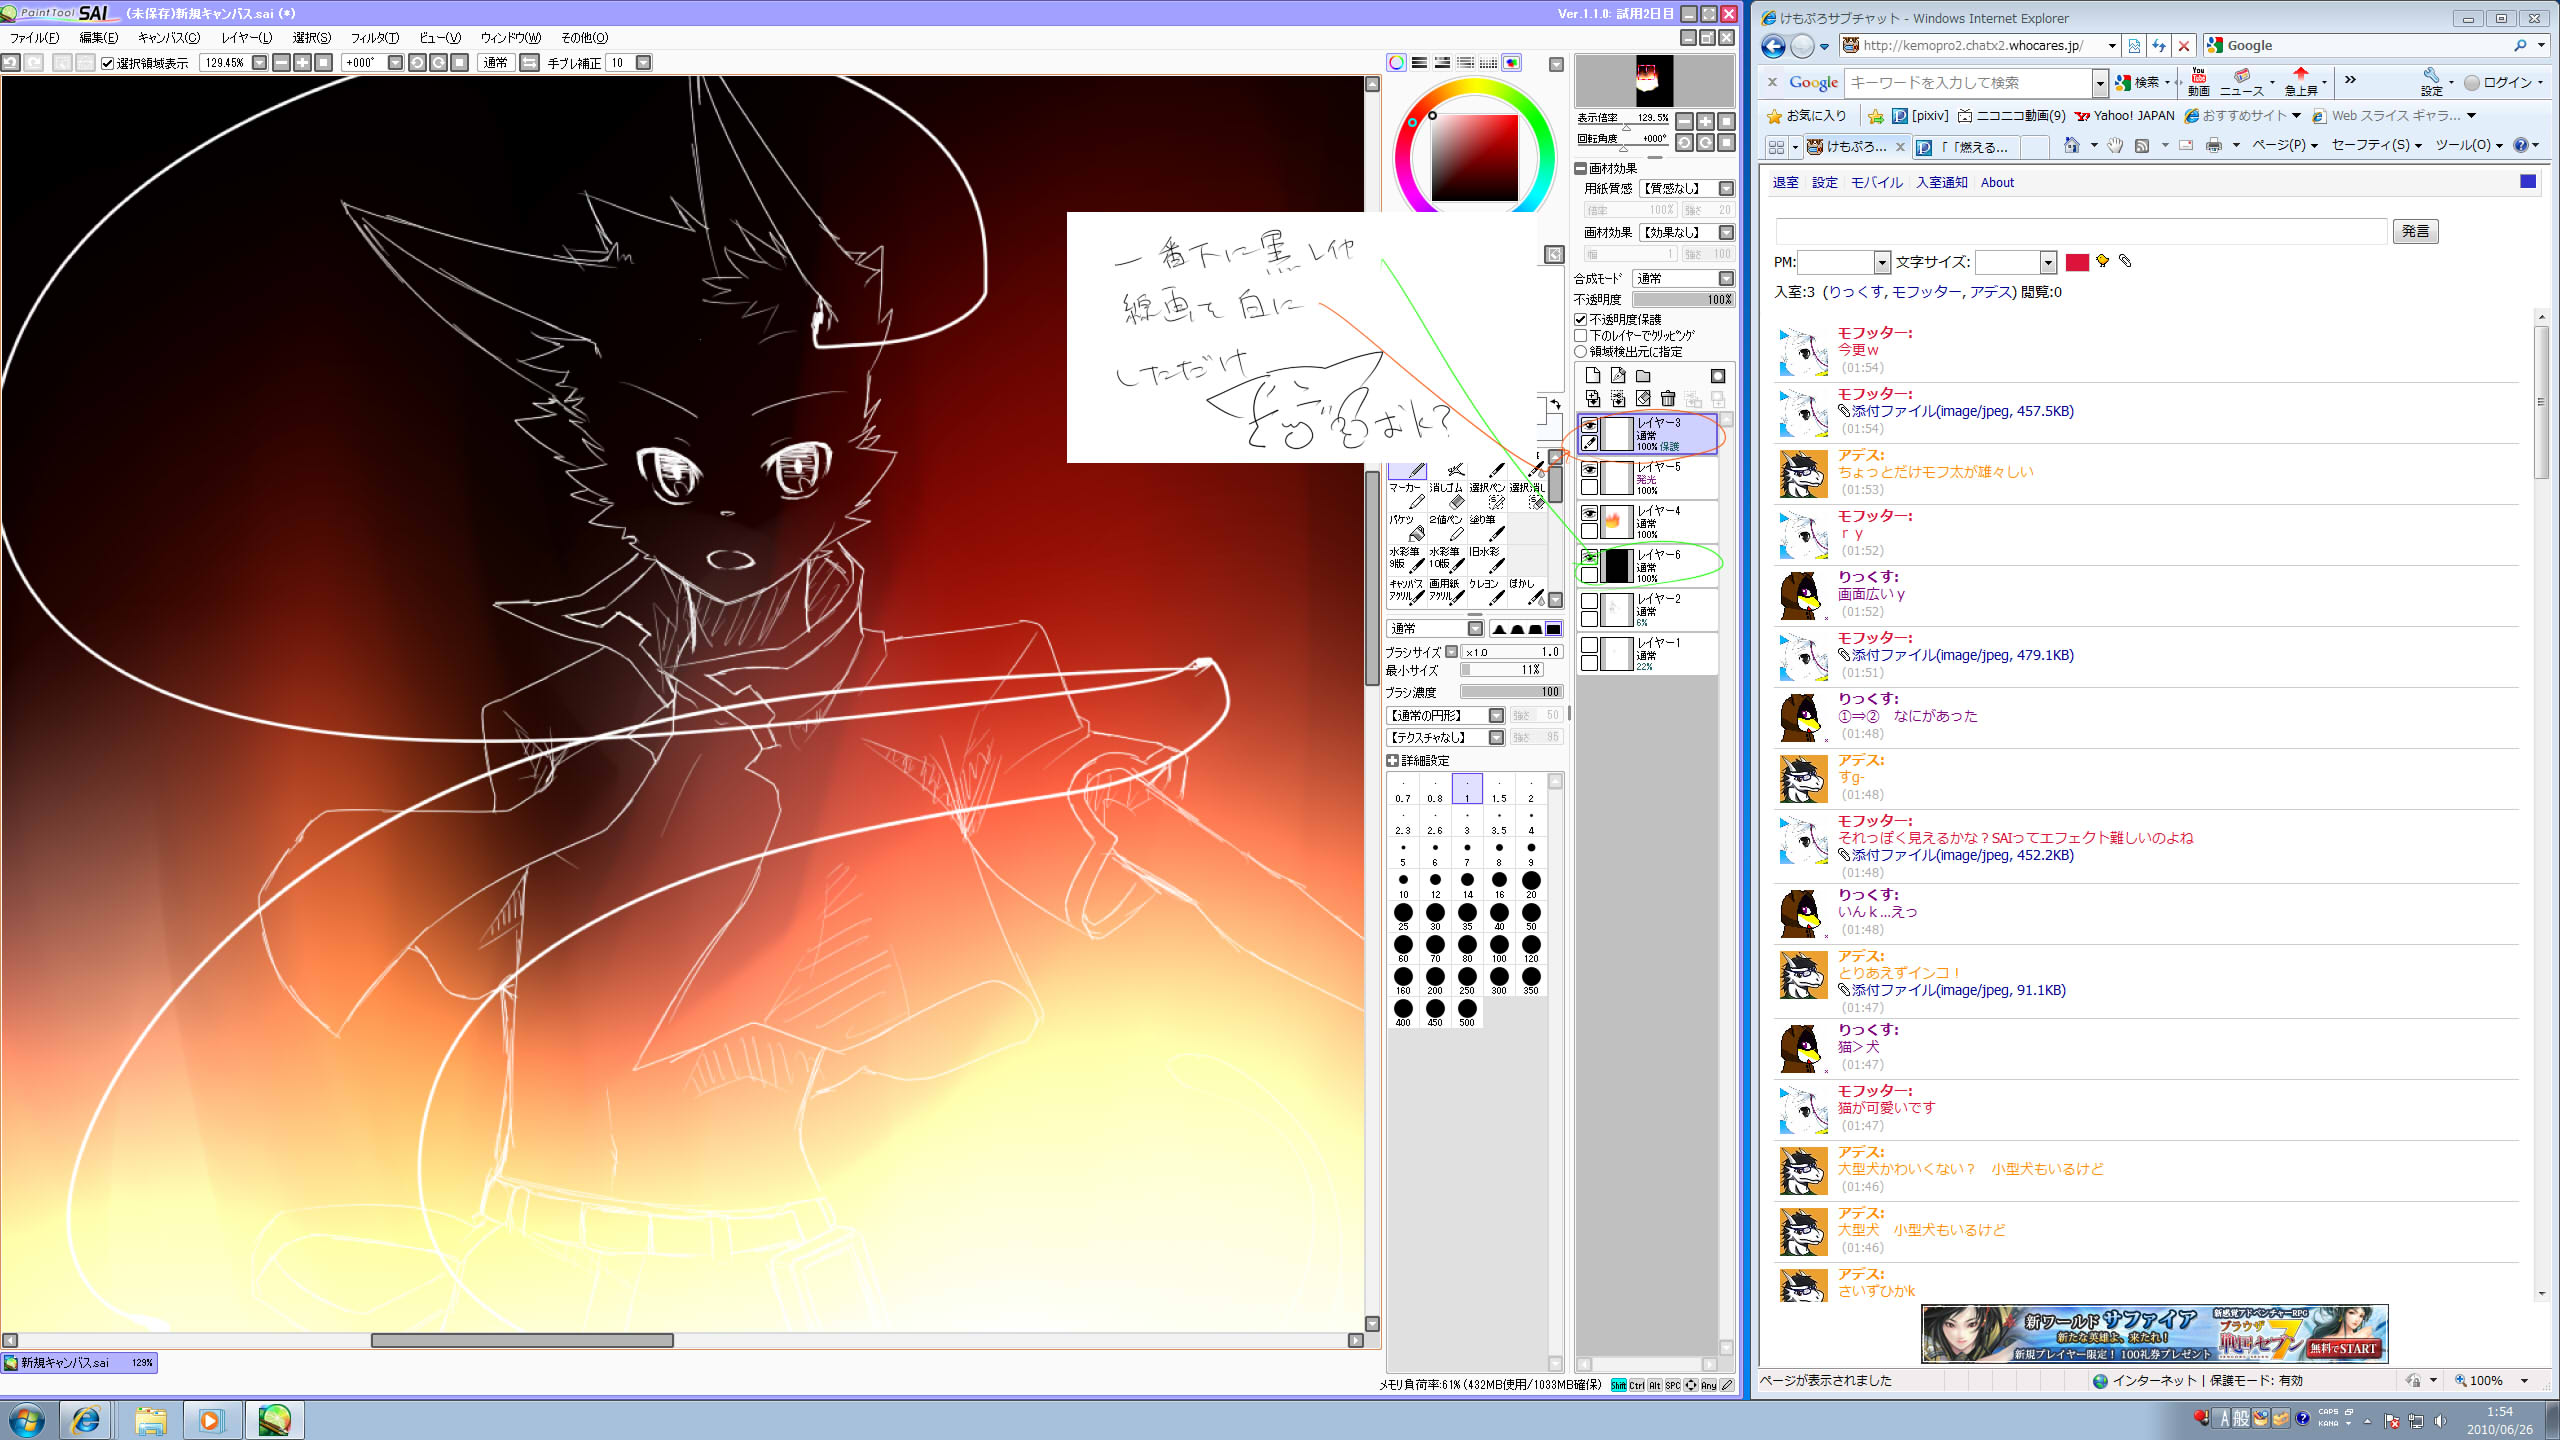Image resolution: width=2560 pixels, height=1440 pixels.
Task: Select 領域検出元に指定 radio button
Action: click(1581, 352)
